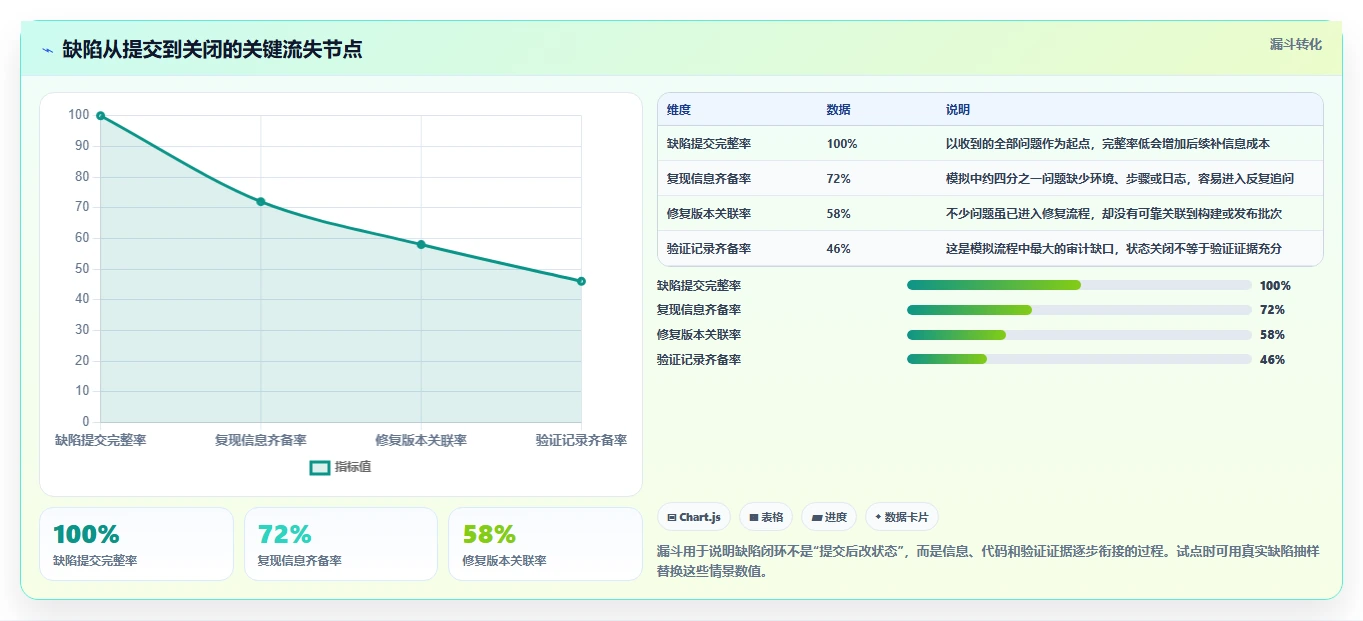Click the footnote paragraph starting 漏斗用于说明
The height and width of the screenshot is (621, 1363).
click(x=990, y=562)
